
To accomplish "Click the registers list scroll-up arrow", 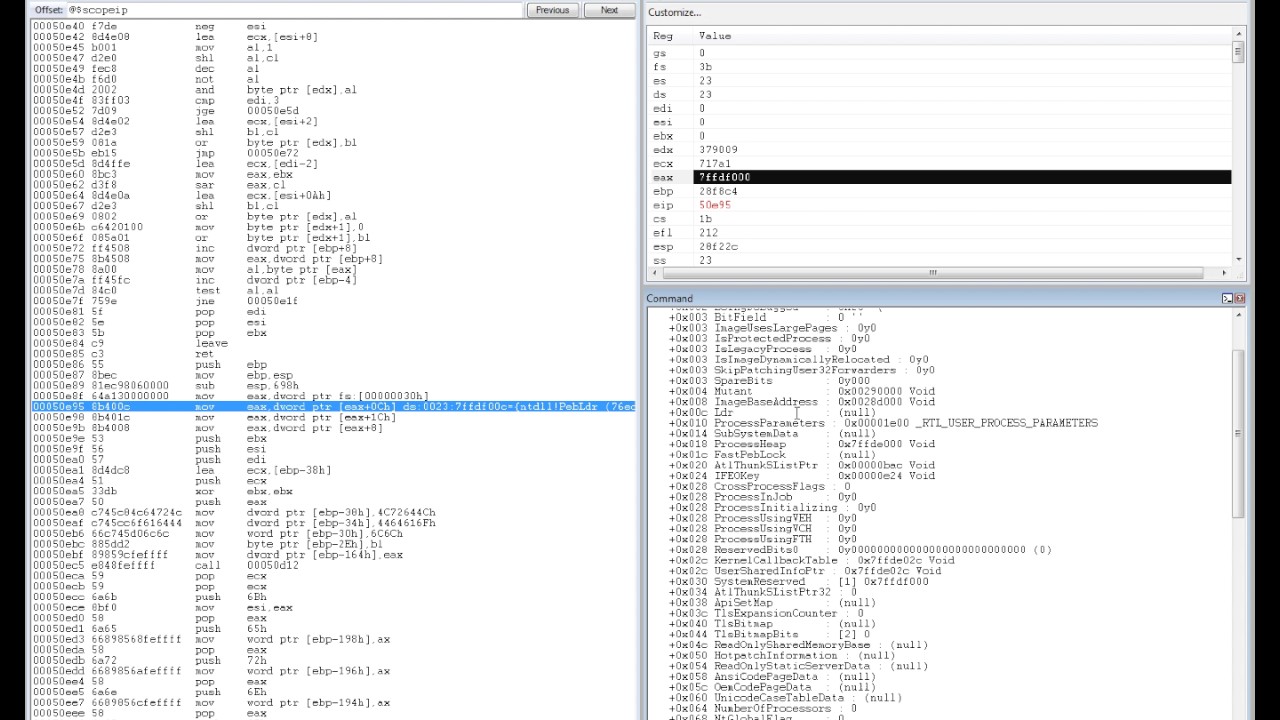I will tap(1238, 36).
